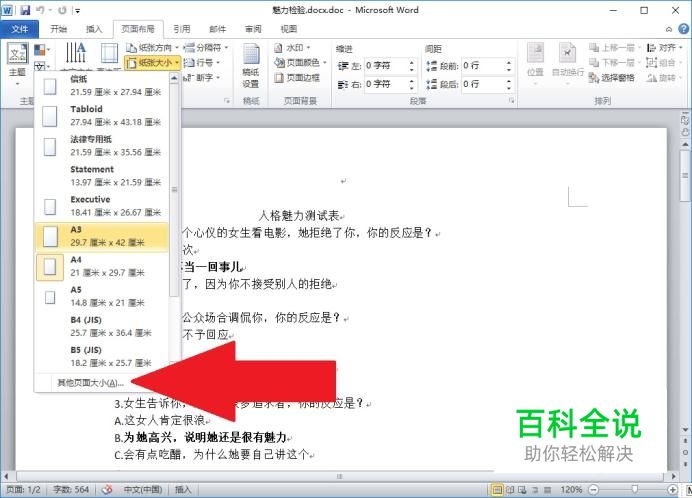Screen dimensions: 692x498
Task: Open the File (文件) tab
Action: tap(19, 29)
